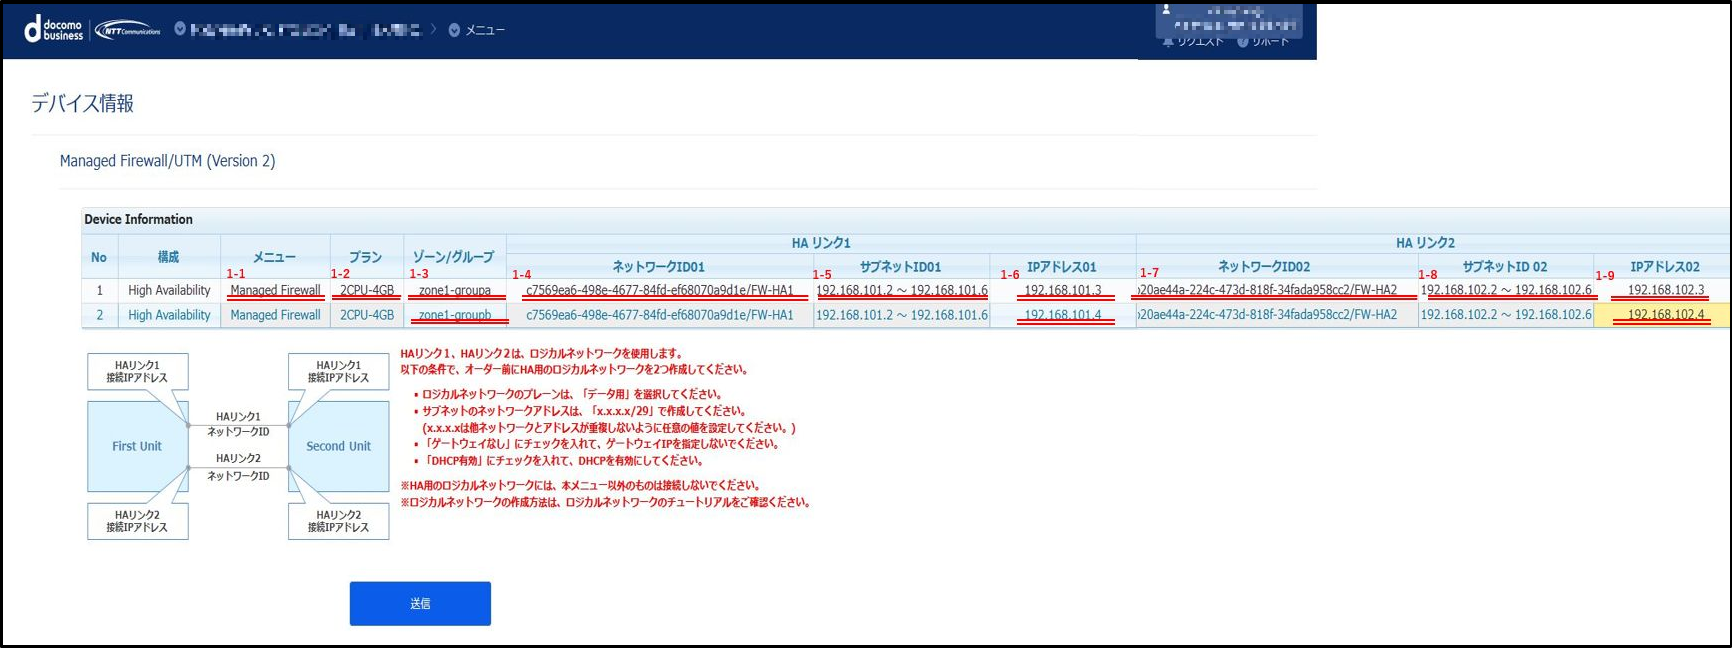Click the メニュー table column header
This screenshot has width=1732, height=648.
pyautogui.click(x=274, y=257)
